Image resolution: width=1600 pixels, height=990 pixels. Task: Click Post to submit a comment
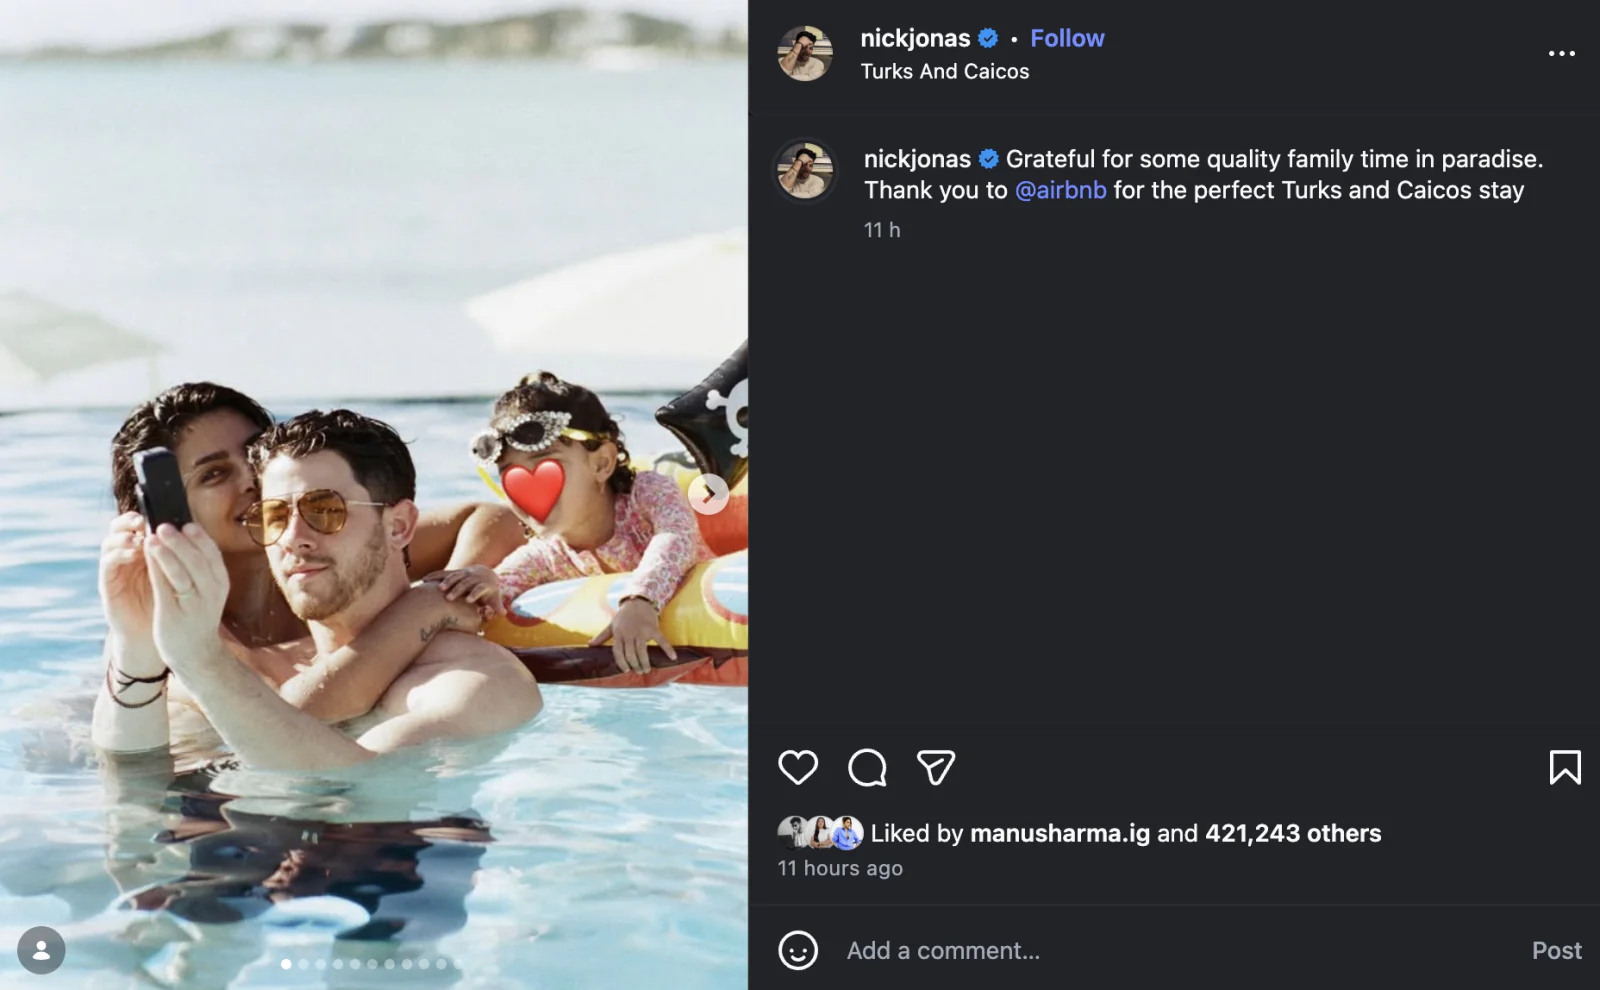click(x=1557, y=950)
